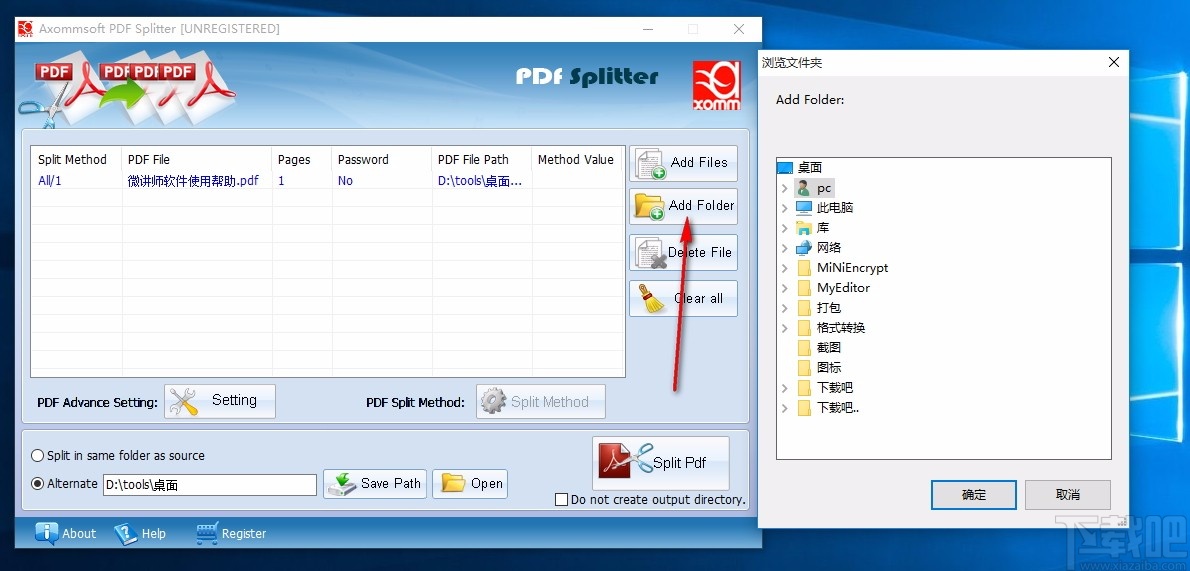Image resolution: width=1190 pixels, height=571 pixels.
Task: Select 下载吧.. folder in tree
Action: tap(838, 408)
